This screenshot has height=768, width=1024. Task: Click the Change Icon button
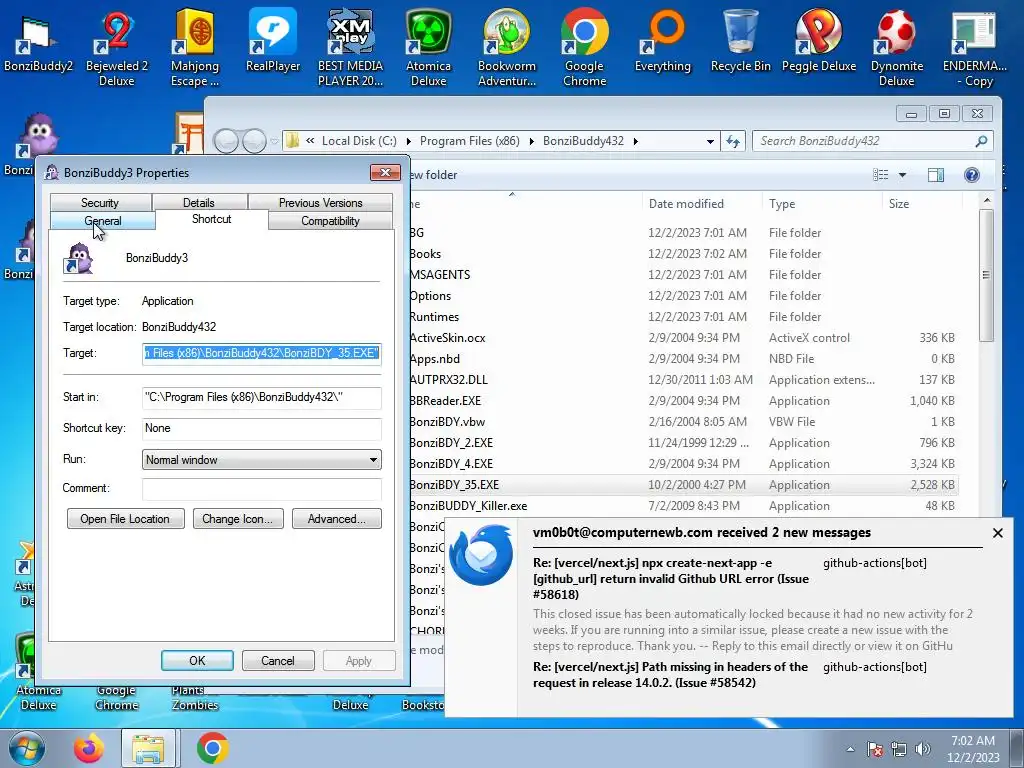tap(238, 519)
